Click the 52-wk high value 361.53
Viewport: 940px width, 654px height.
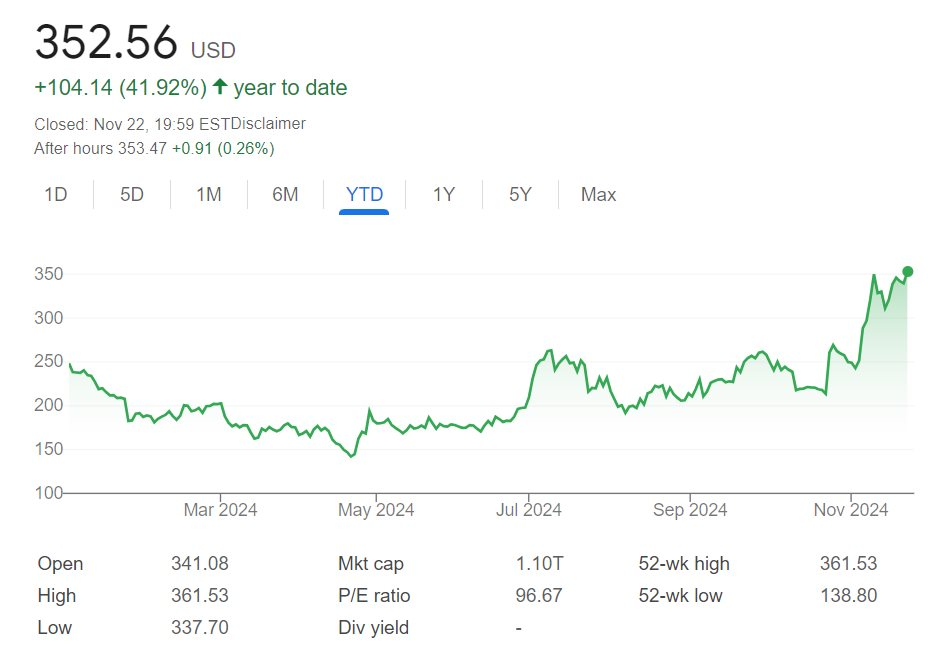tap(847, 564)
